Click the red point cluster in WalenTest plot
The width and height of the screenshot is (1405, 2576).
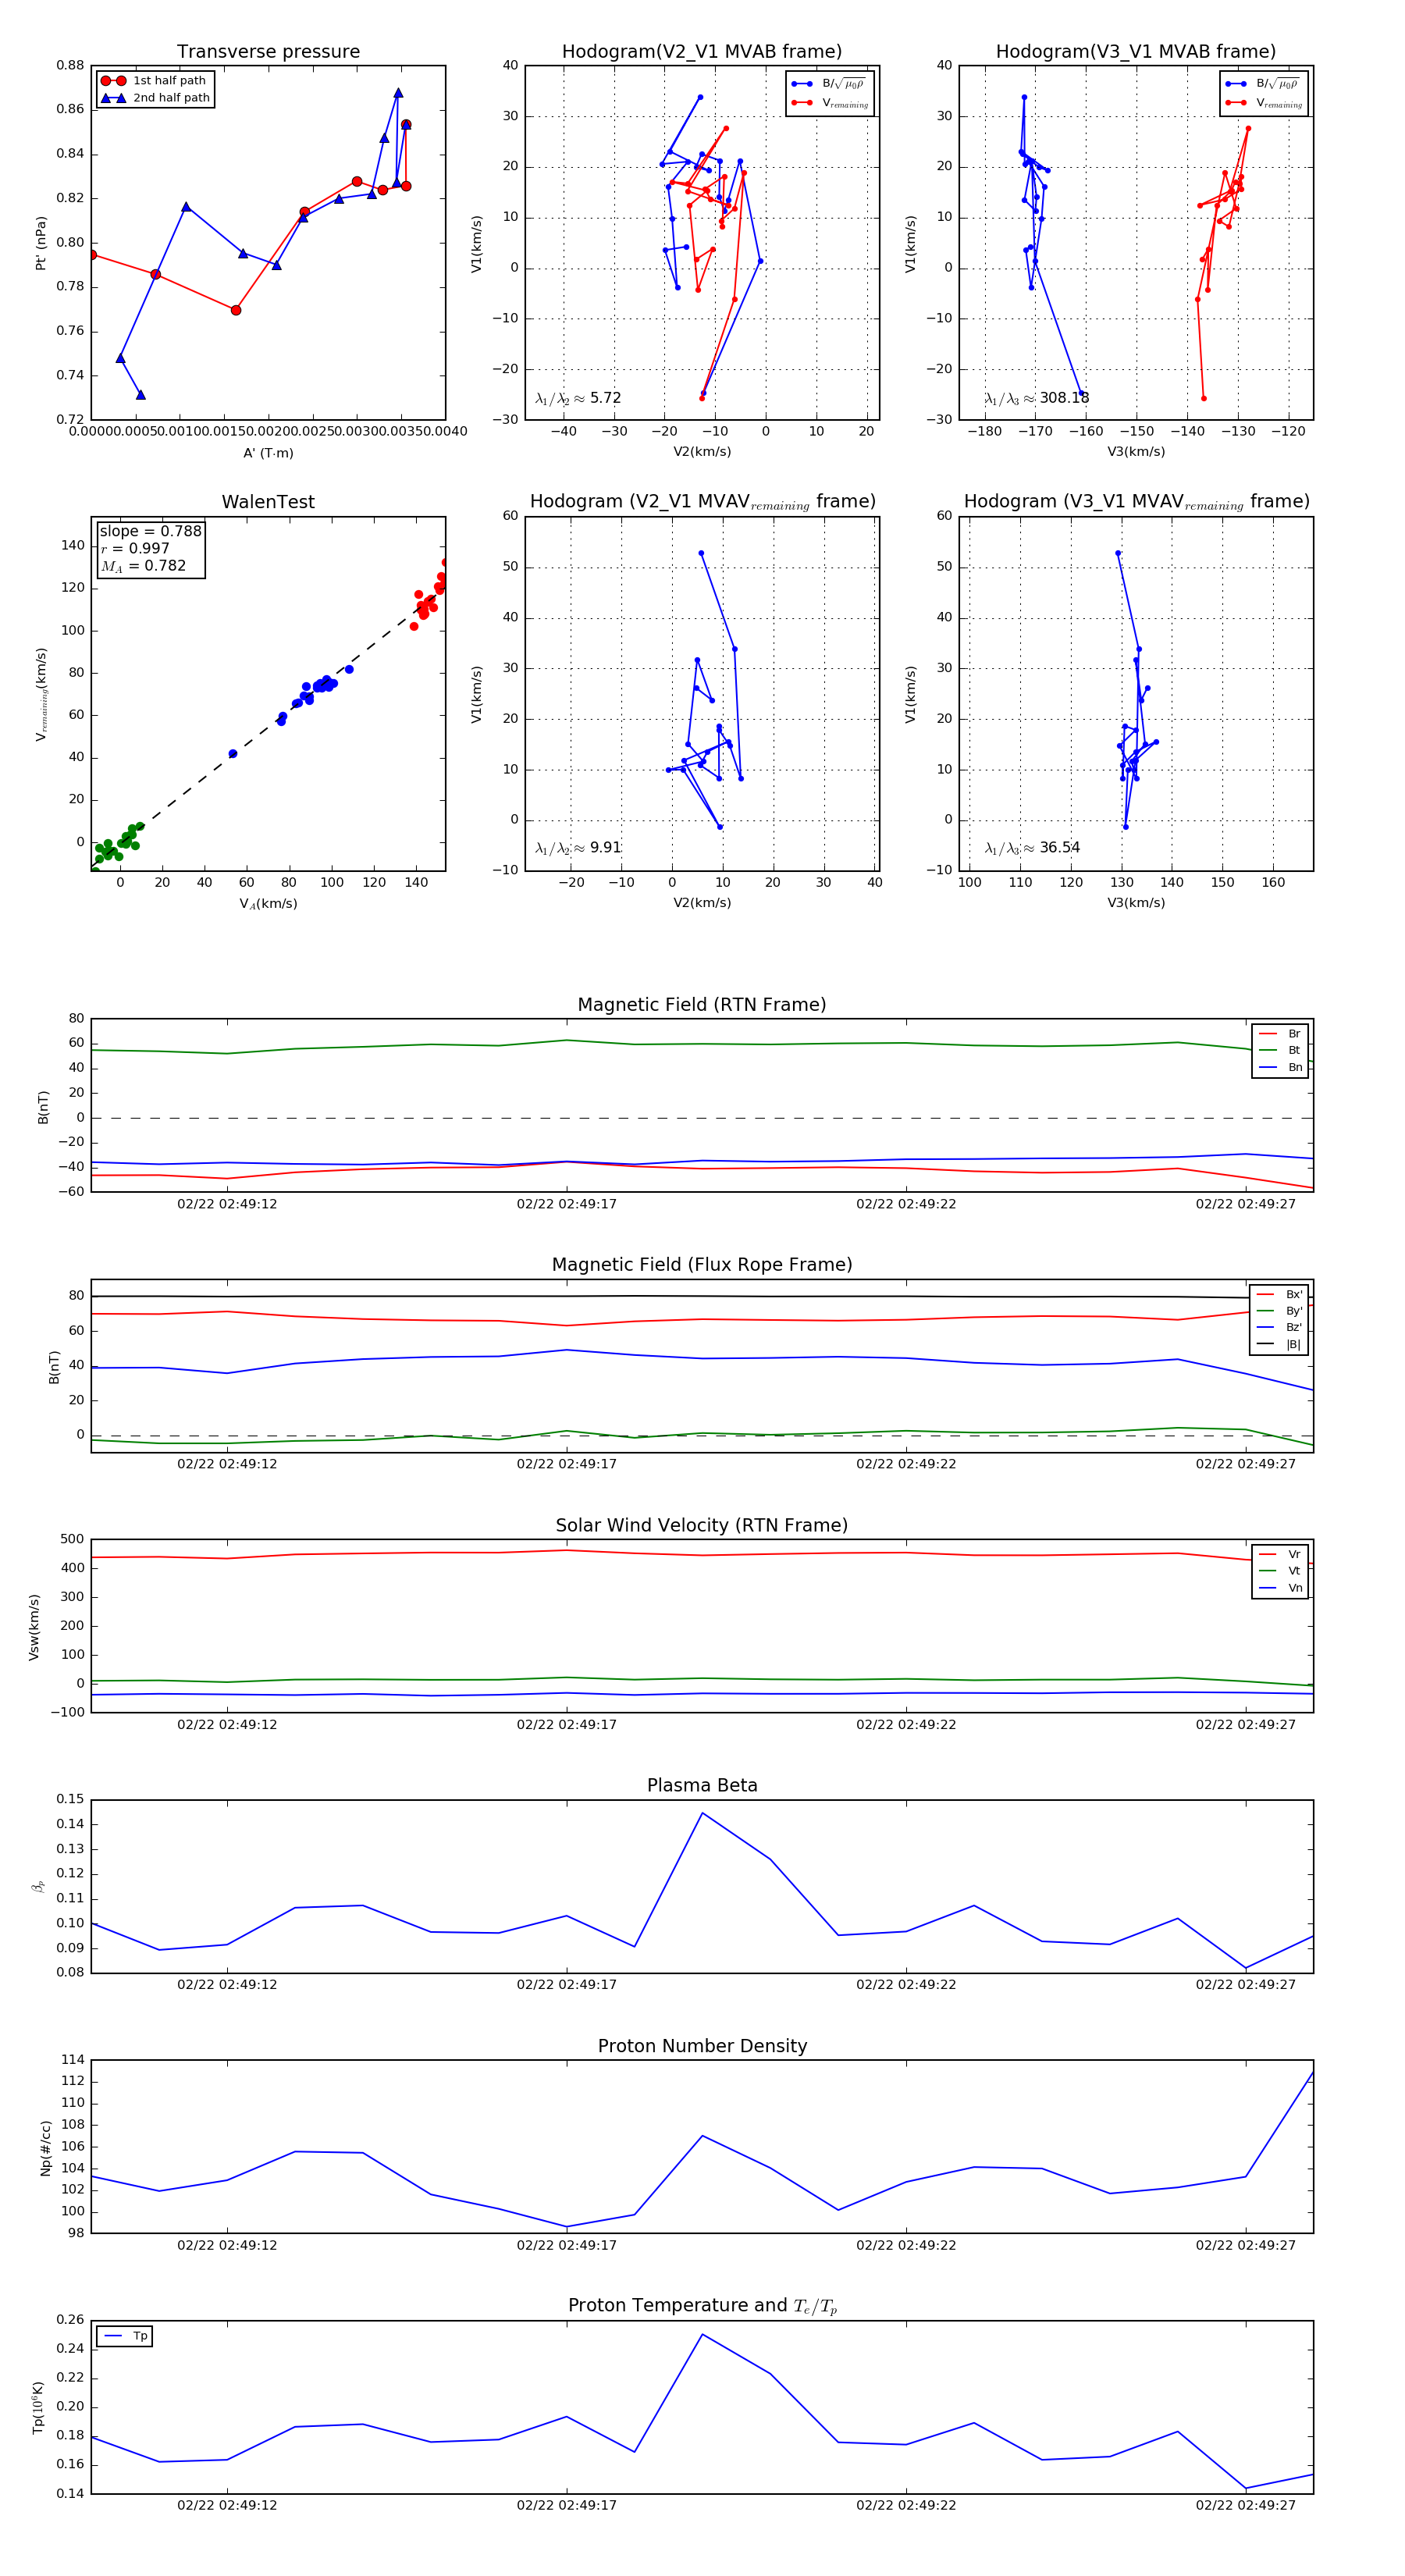coord(431,594)
